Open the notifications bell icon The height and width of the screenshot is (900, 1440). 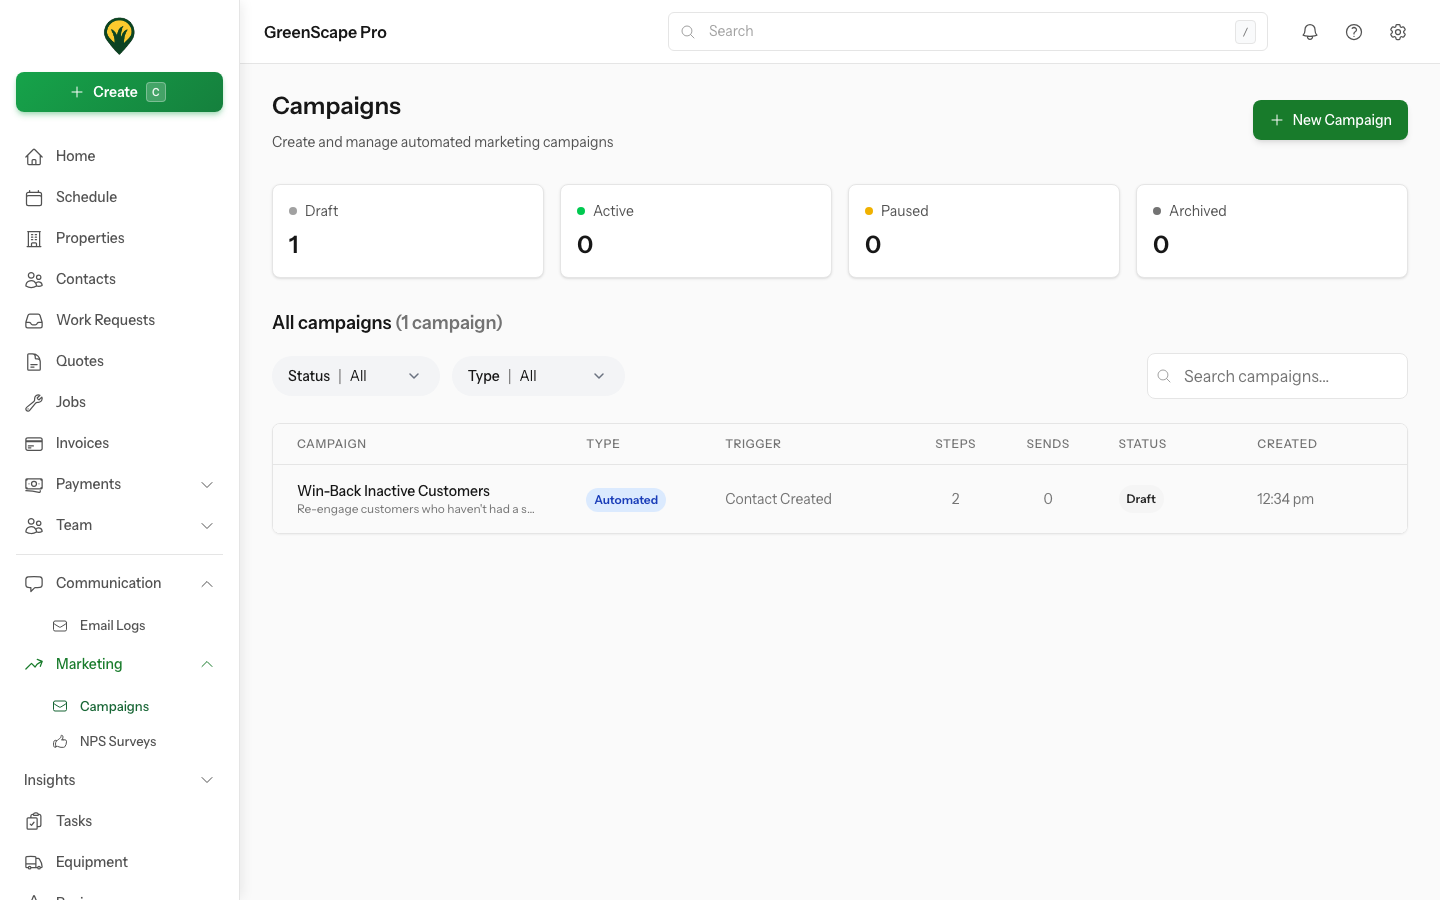click(1310, 31)
